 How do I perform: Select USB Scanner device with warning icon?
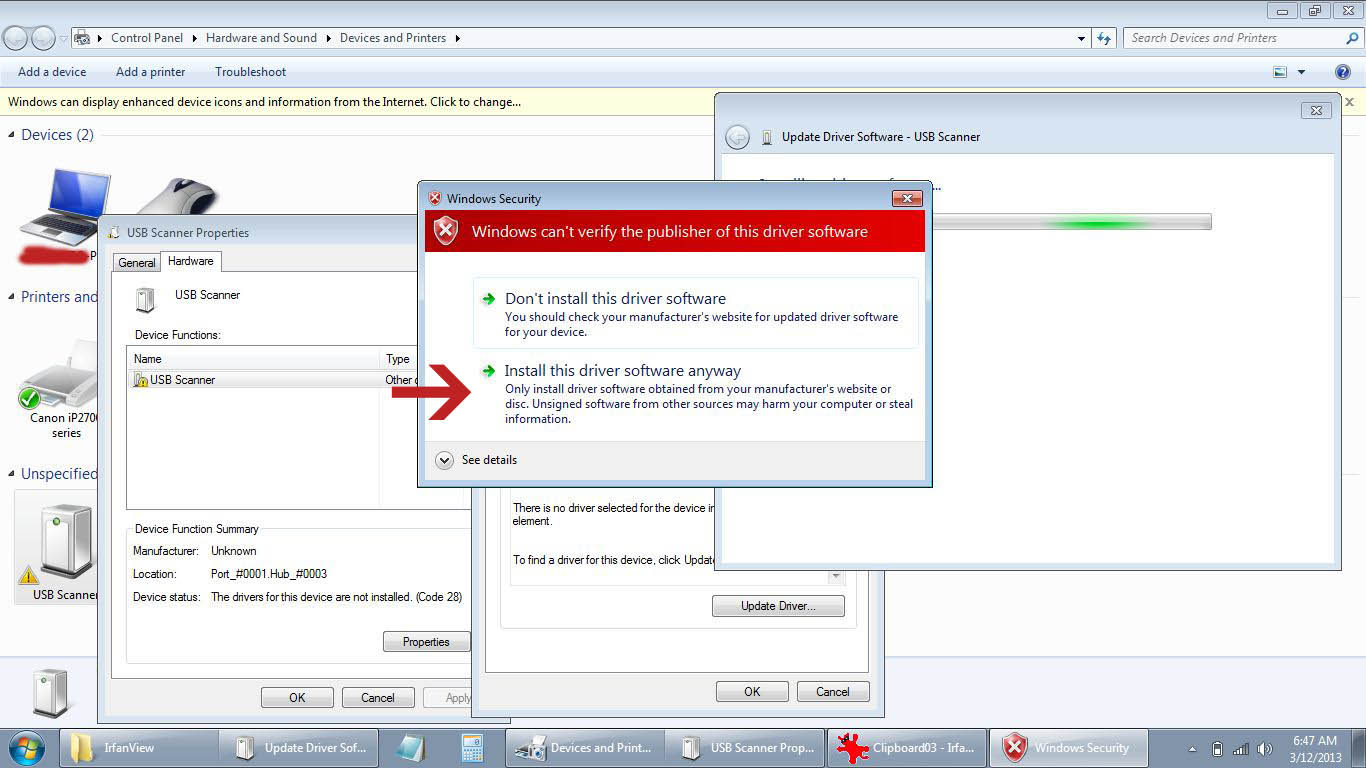pos(57,548)
